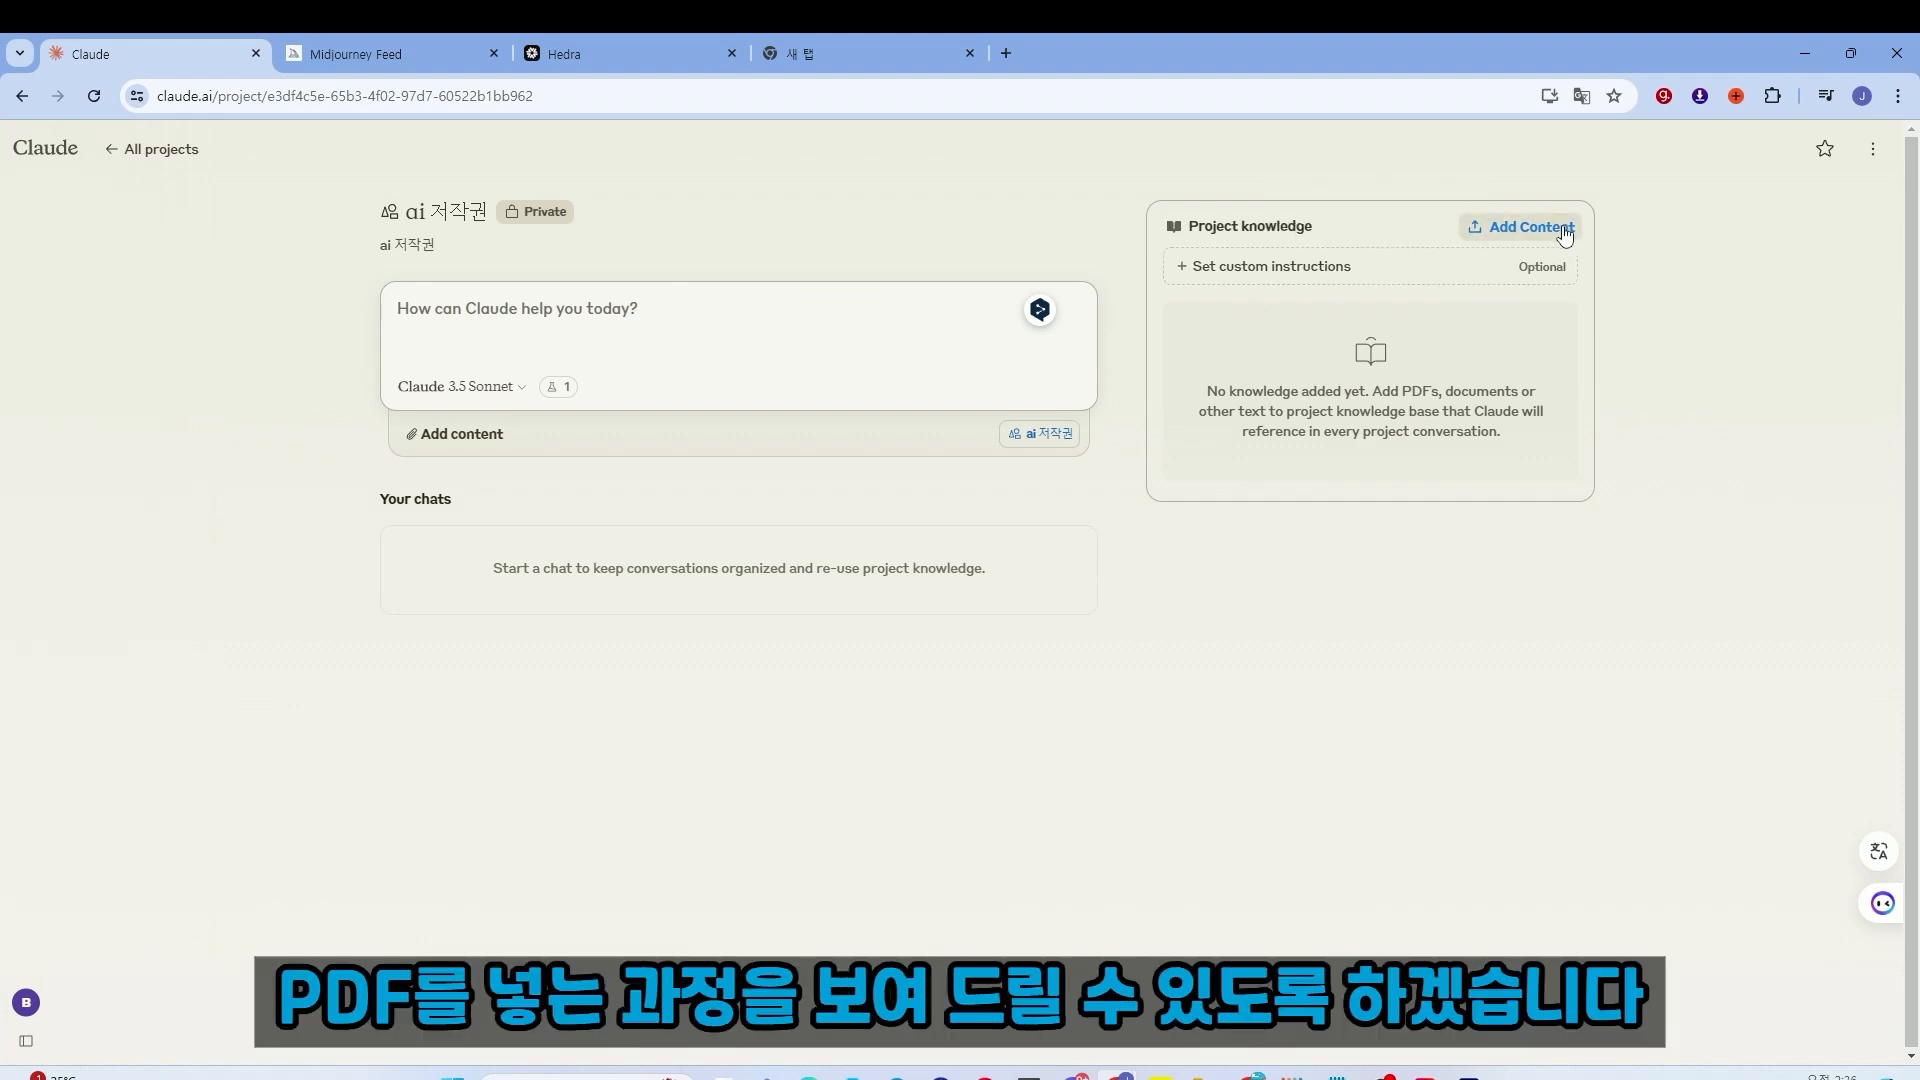Image resolution: width=1920 pixels, height=1080 pixels.
Task: Click translate page icon in address bar
Action: [1582, 96]
